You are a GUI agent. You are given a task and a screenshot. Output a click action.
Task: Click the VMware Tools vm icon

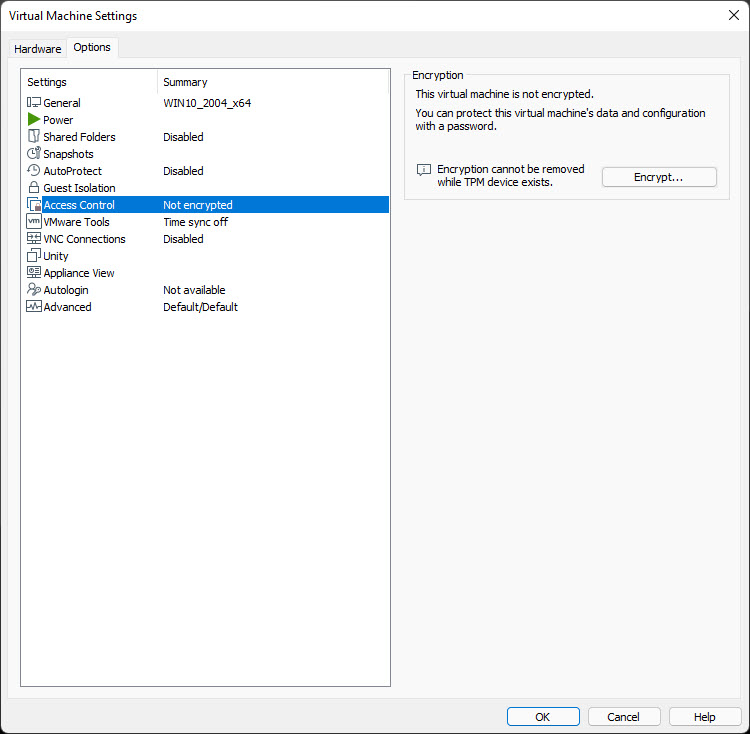33,221
